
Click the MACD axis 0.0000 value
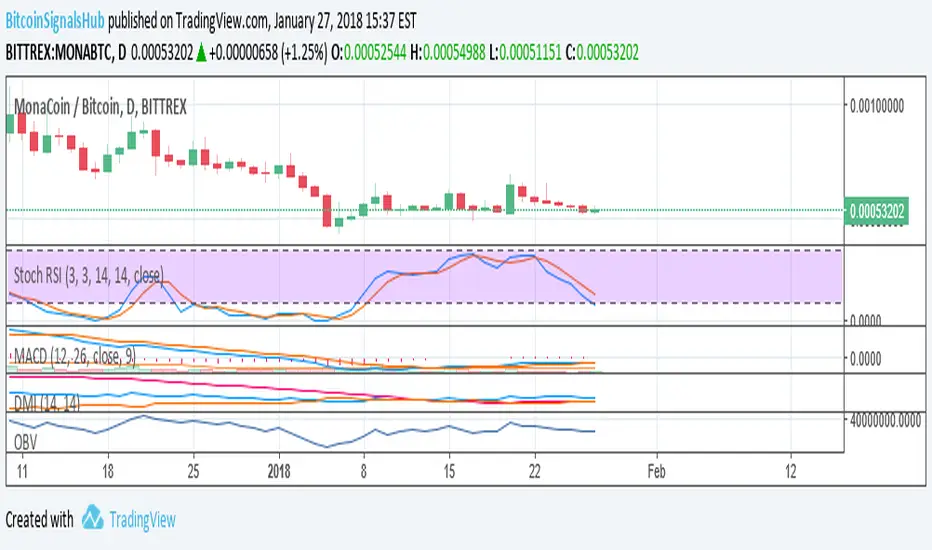(865, 359)
